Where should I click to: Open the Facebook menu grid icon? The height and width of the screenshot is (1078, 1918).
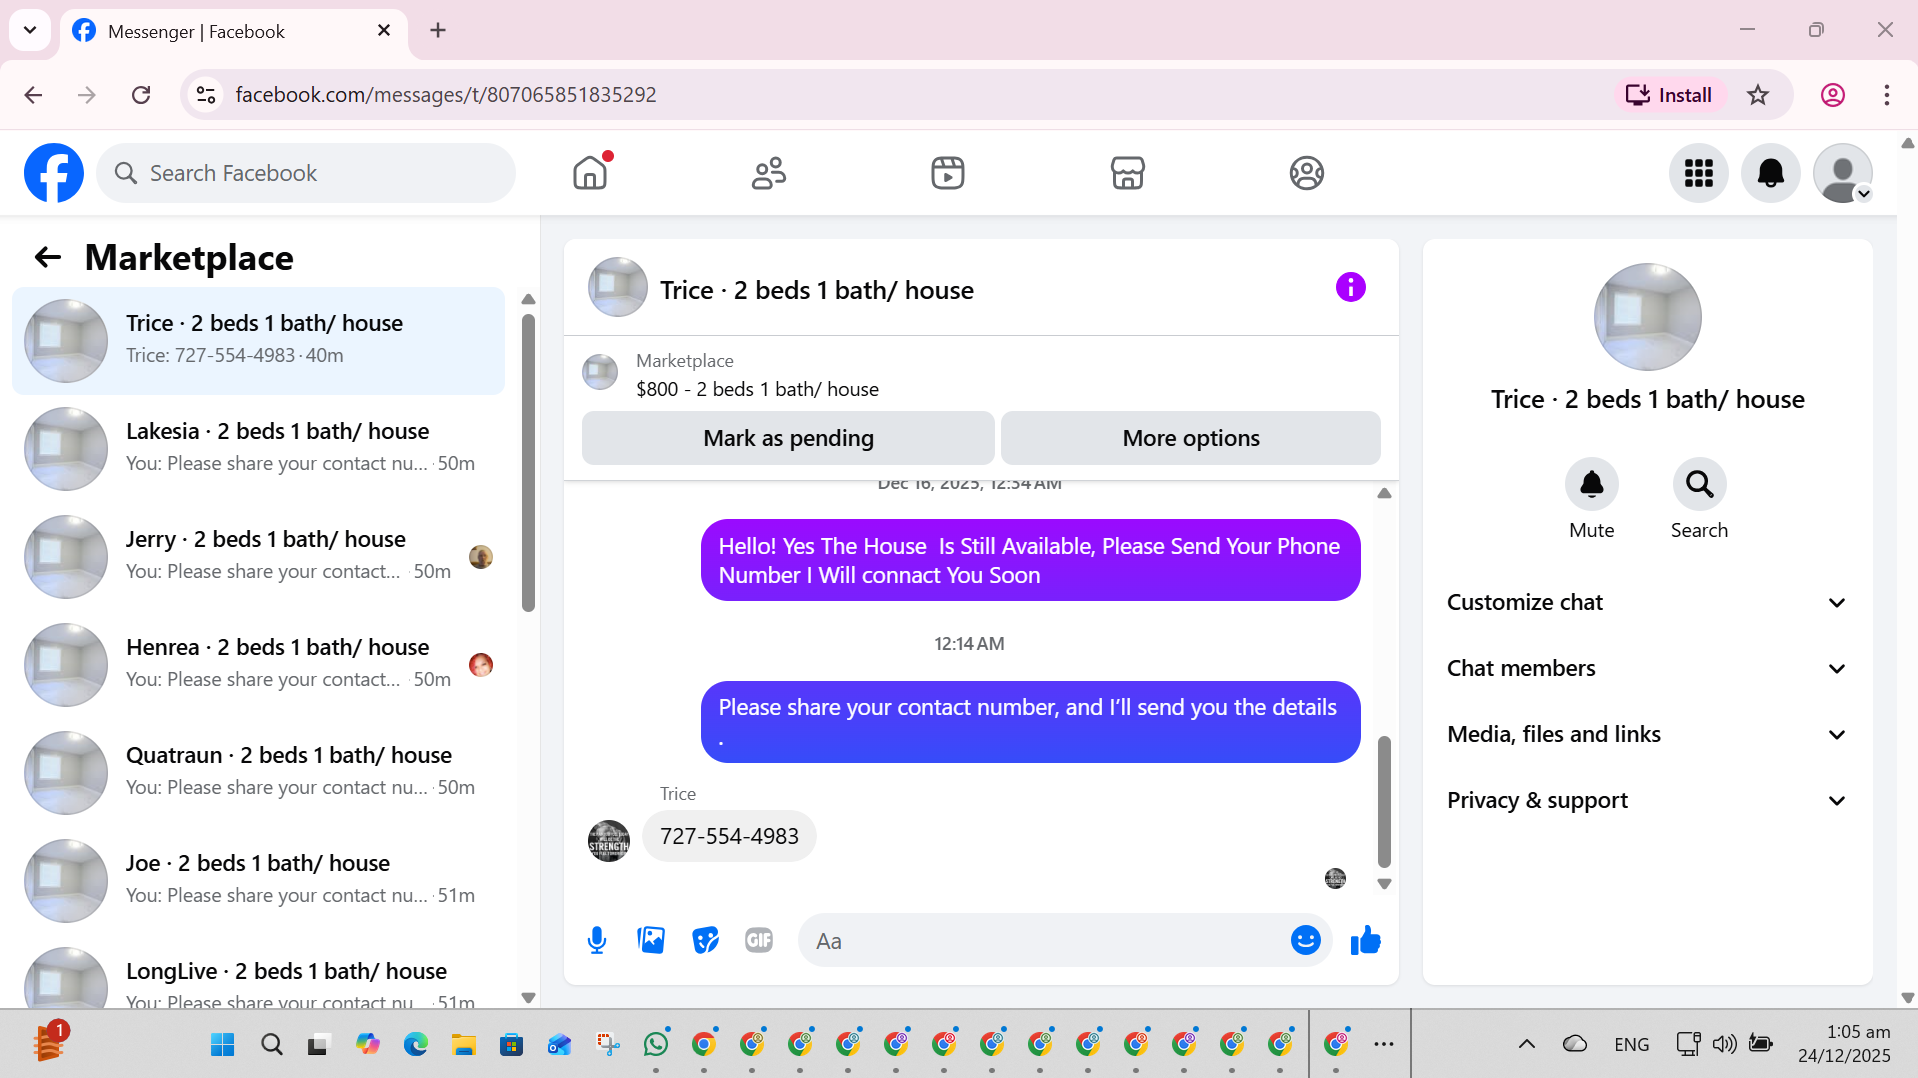1698,173
